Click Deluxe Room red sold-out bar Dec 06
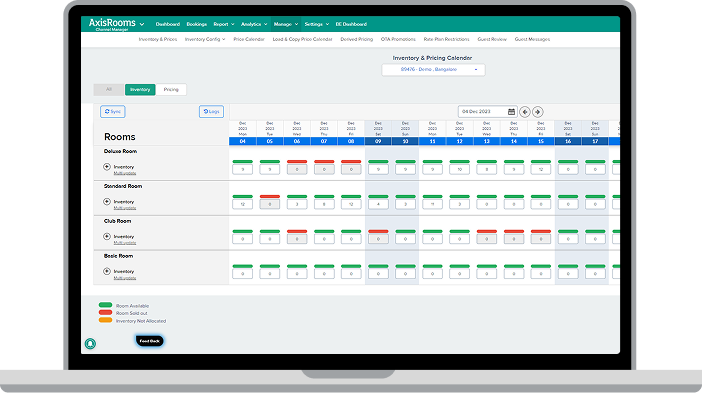 [x=297, y=162]
